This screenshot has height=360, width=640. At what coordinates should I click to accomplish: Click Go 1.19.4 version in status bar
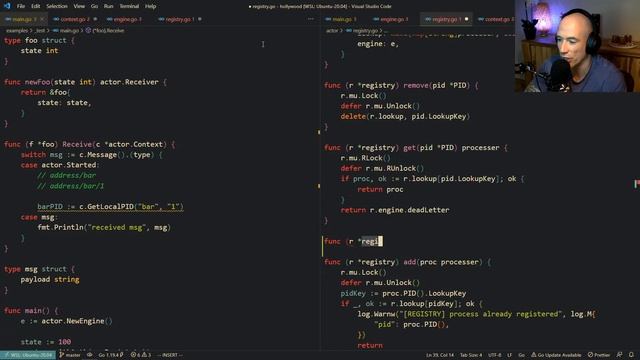click(110, 355)
